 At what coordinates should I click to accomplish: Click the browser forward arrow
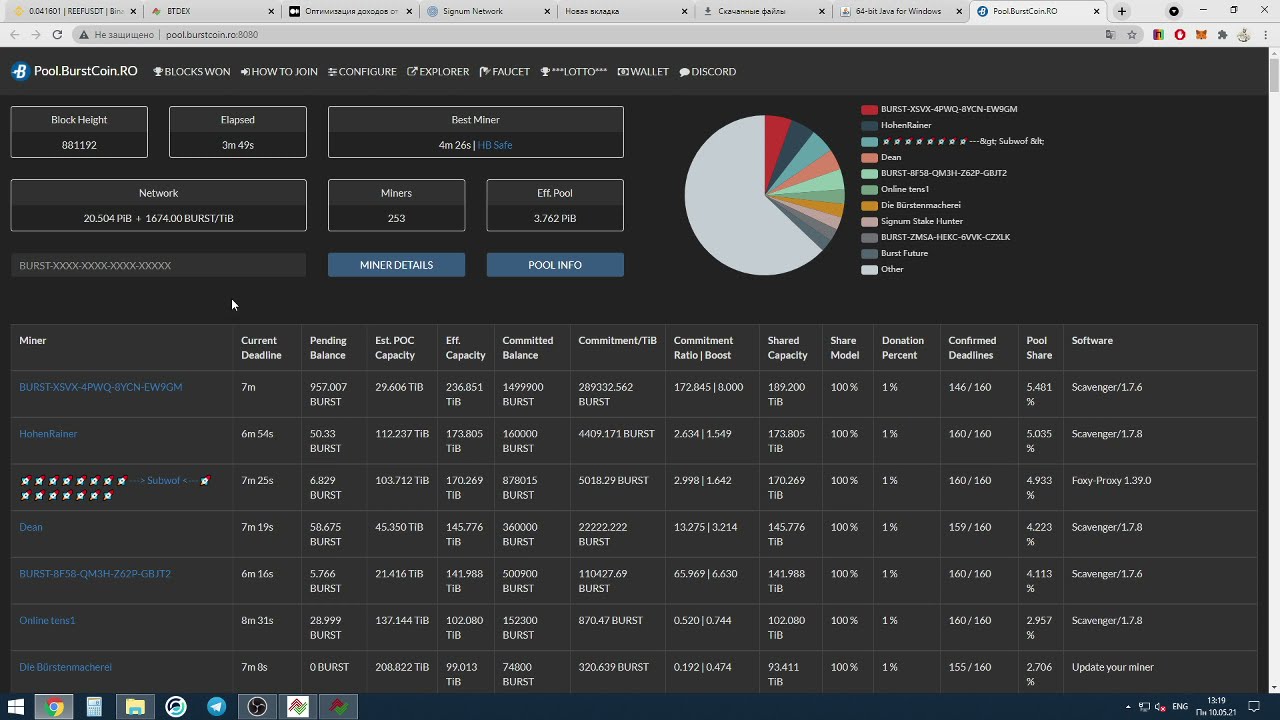click(36, 34)
